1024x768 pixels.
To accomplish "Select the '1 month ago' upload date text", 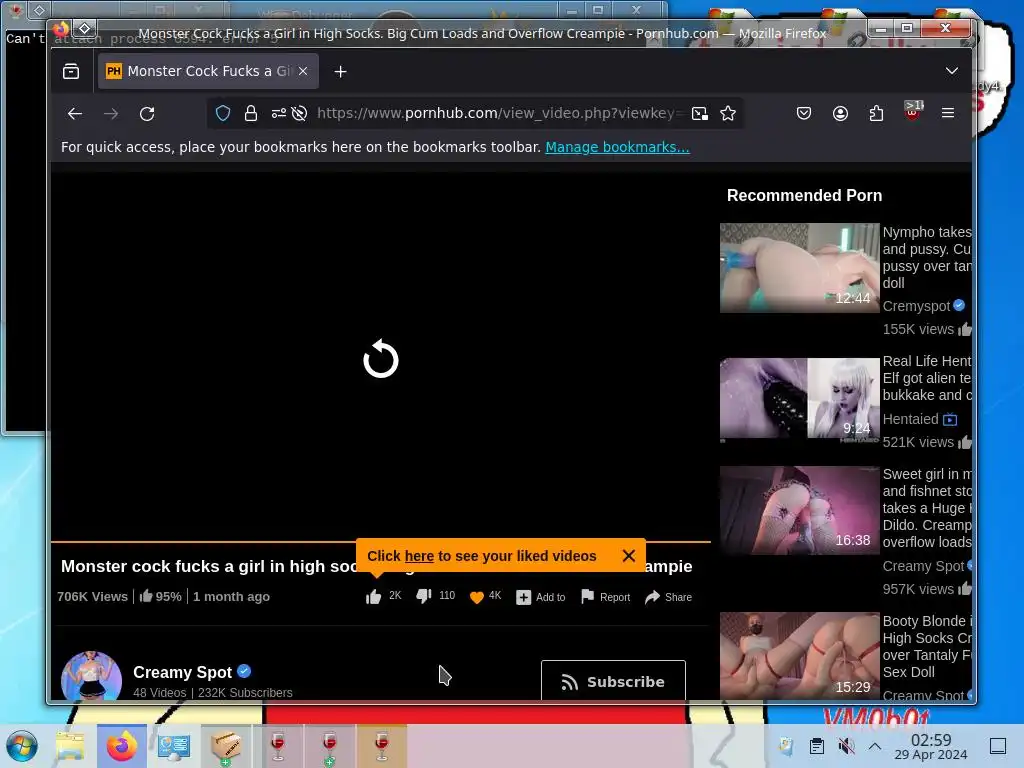I will point(231,596).
